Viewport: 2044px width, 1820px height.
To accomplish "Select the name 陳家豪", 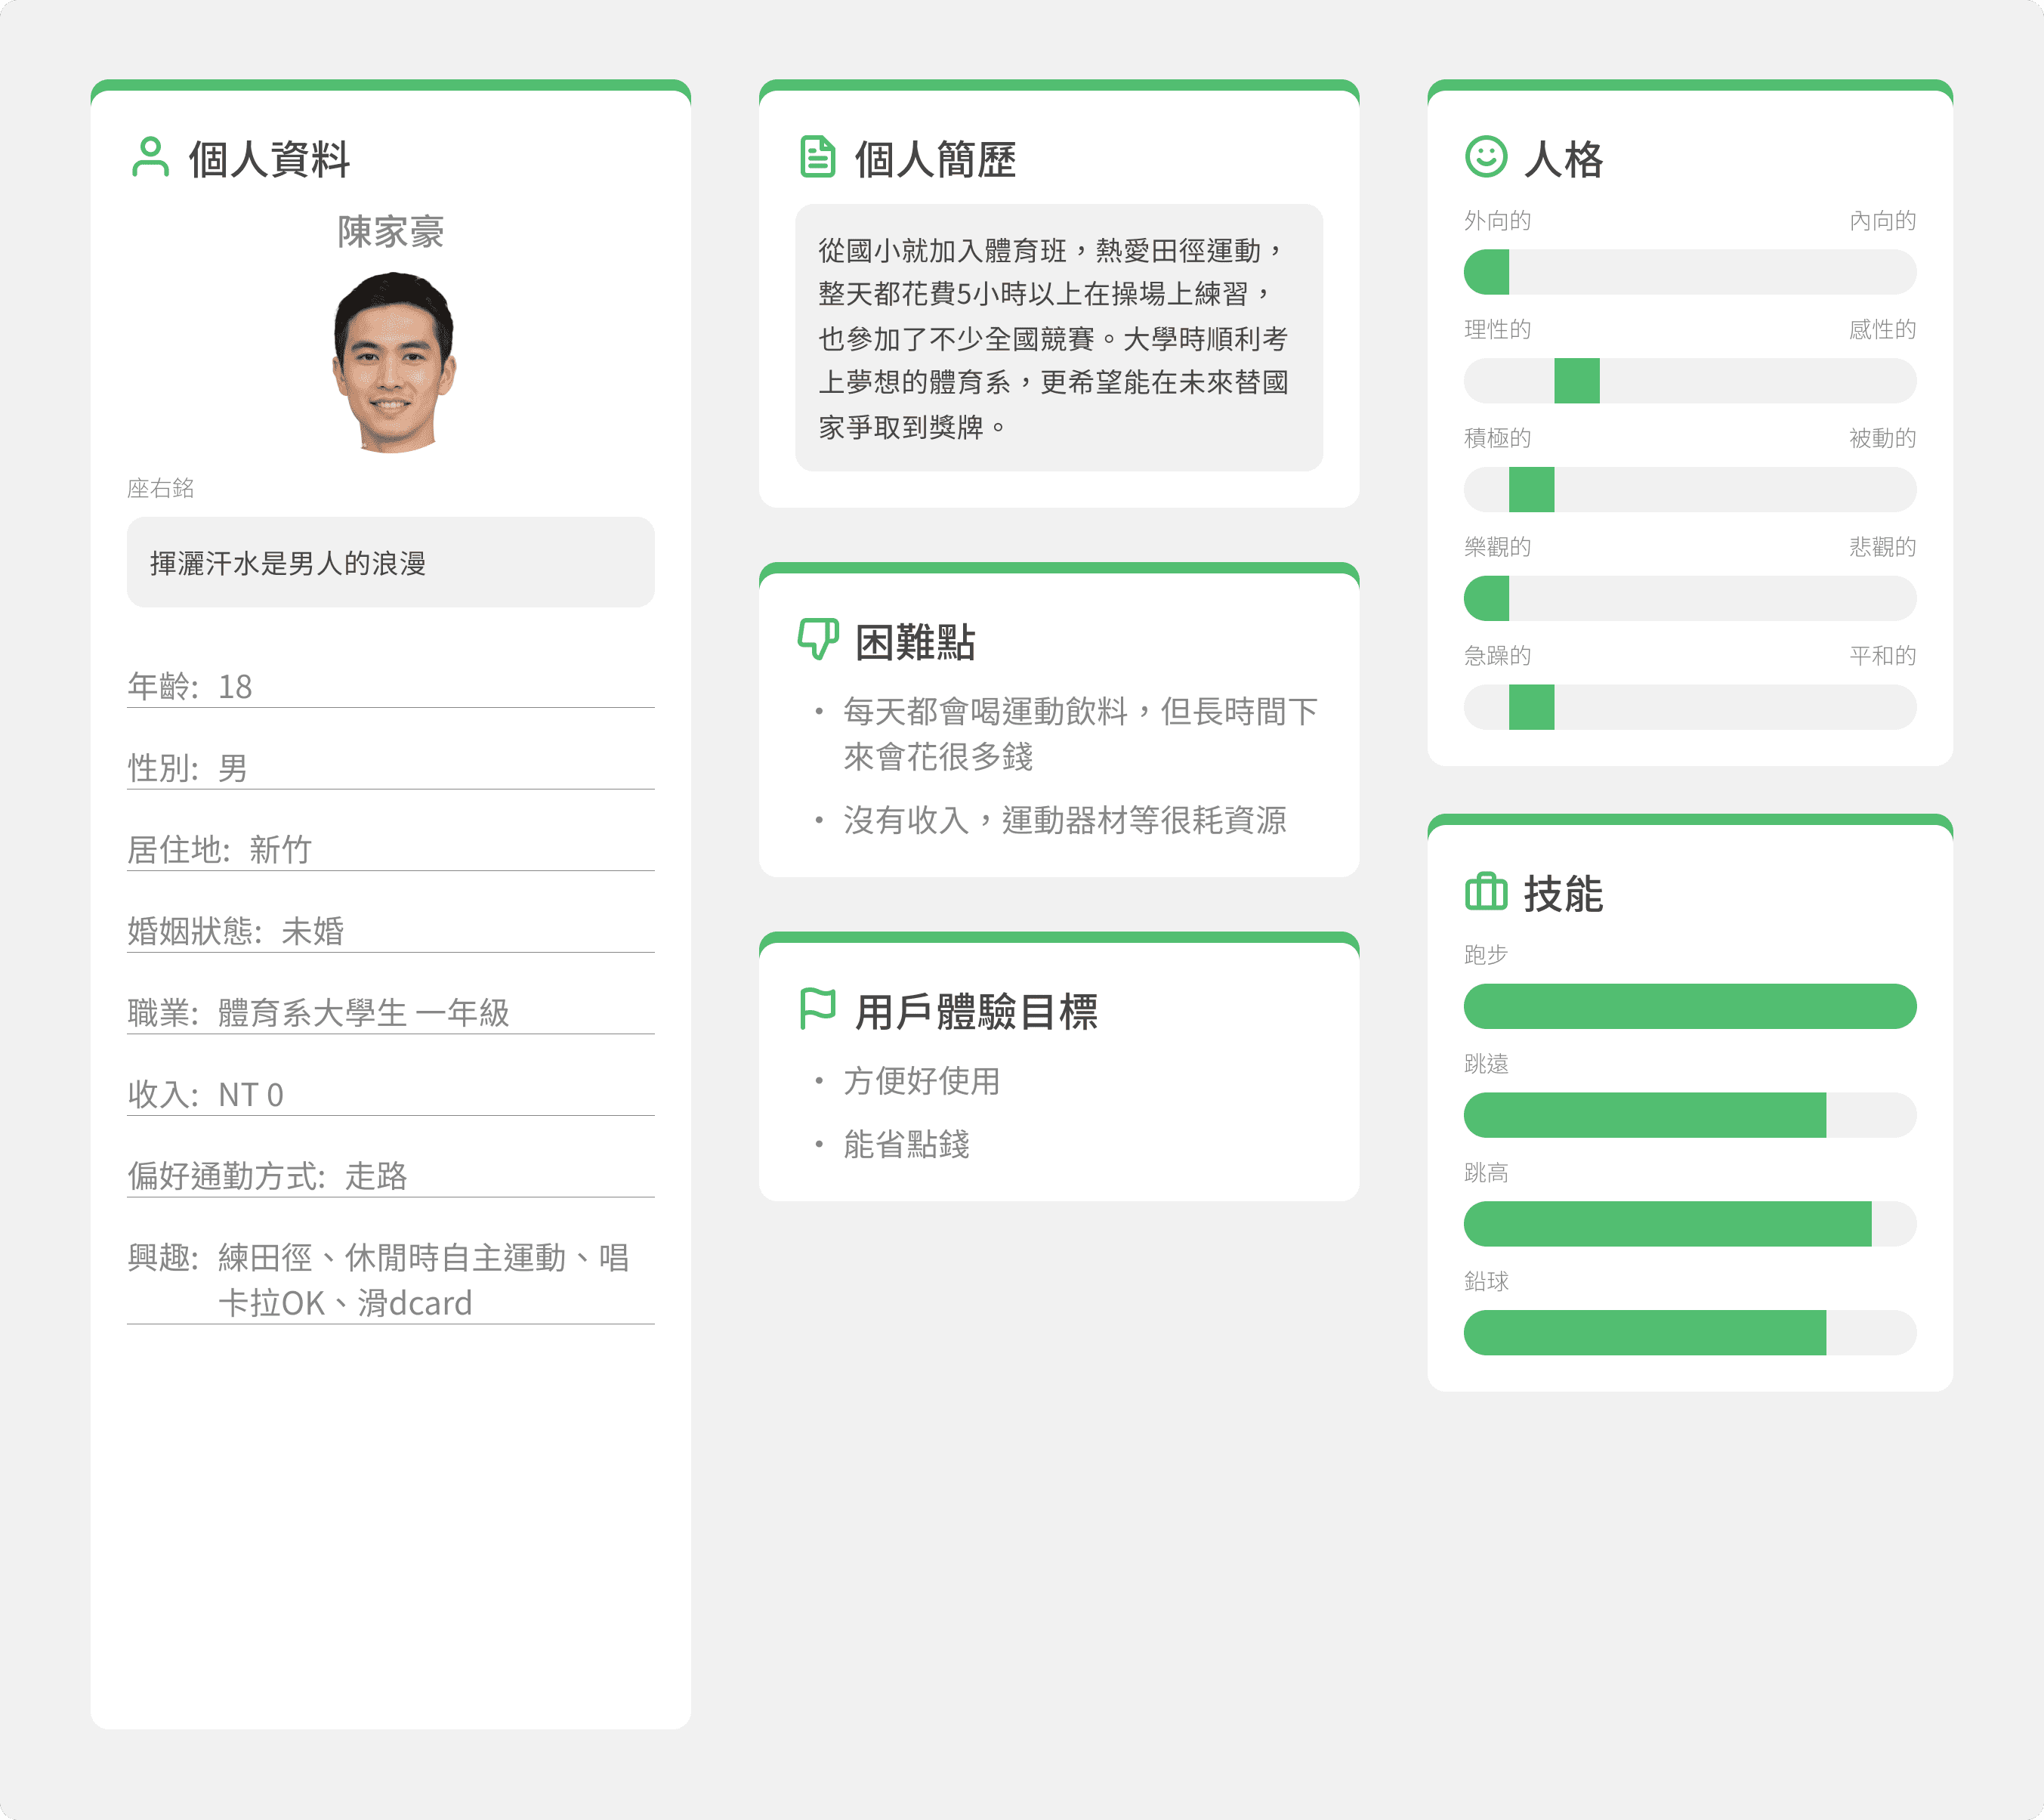I will coord(390,232).
